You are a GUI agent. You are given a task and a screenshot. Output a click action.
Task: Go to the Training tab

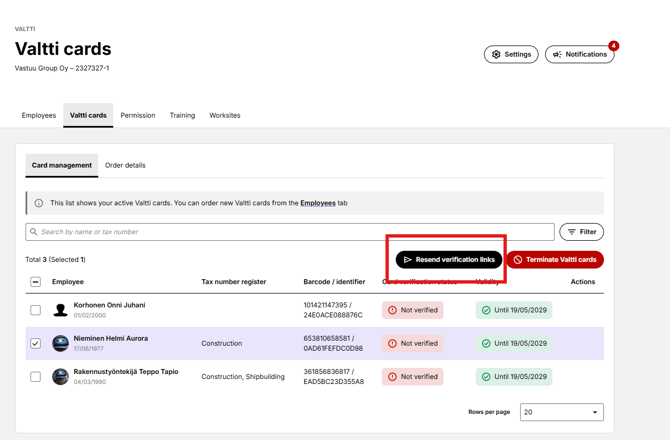point(182,115)
